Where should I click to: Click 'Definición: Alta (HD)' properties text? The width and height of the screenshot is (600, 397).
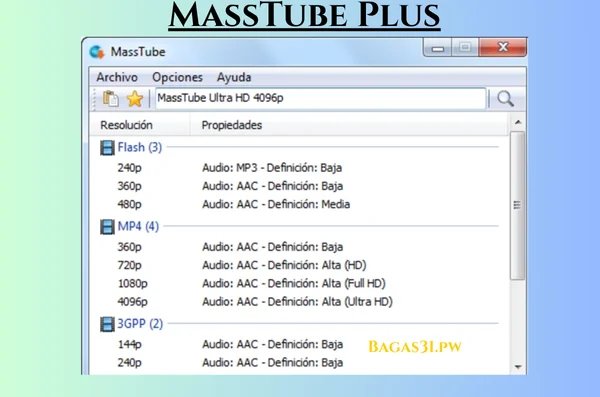tap(317, 265)
